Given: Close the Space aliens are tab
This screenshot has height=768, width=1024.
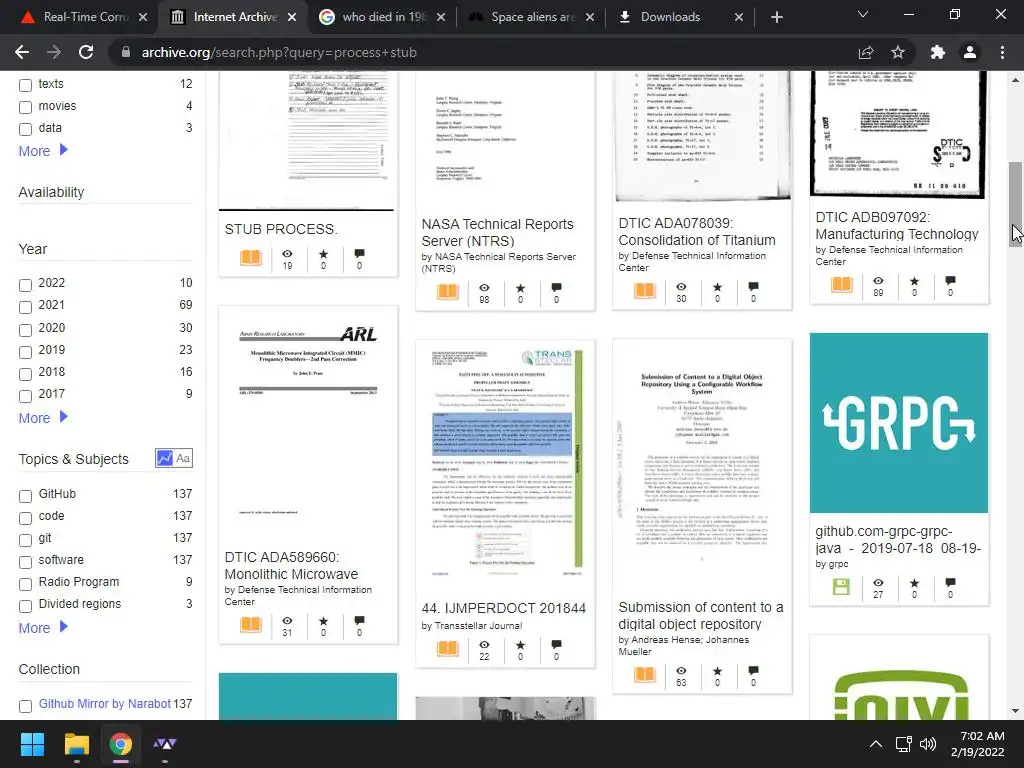Looking at the screenshot, I should point(590,17).
